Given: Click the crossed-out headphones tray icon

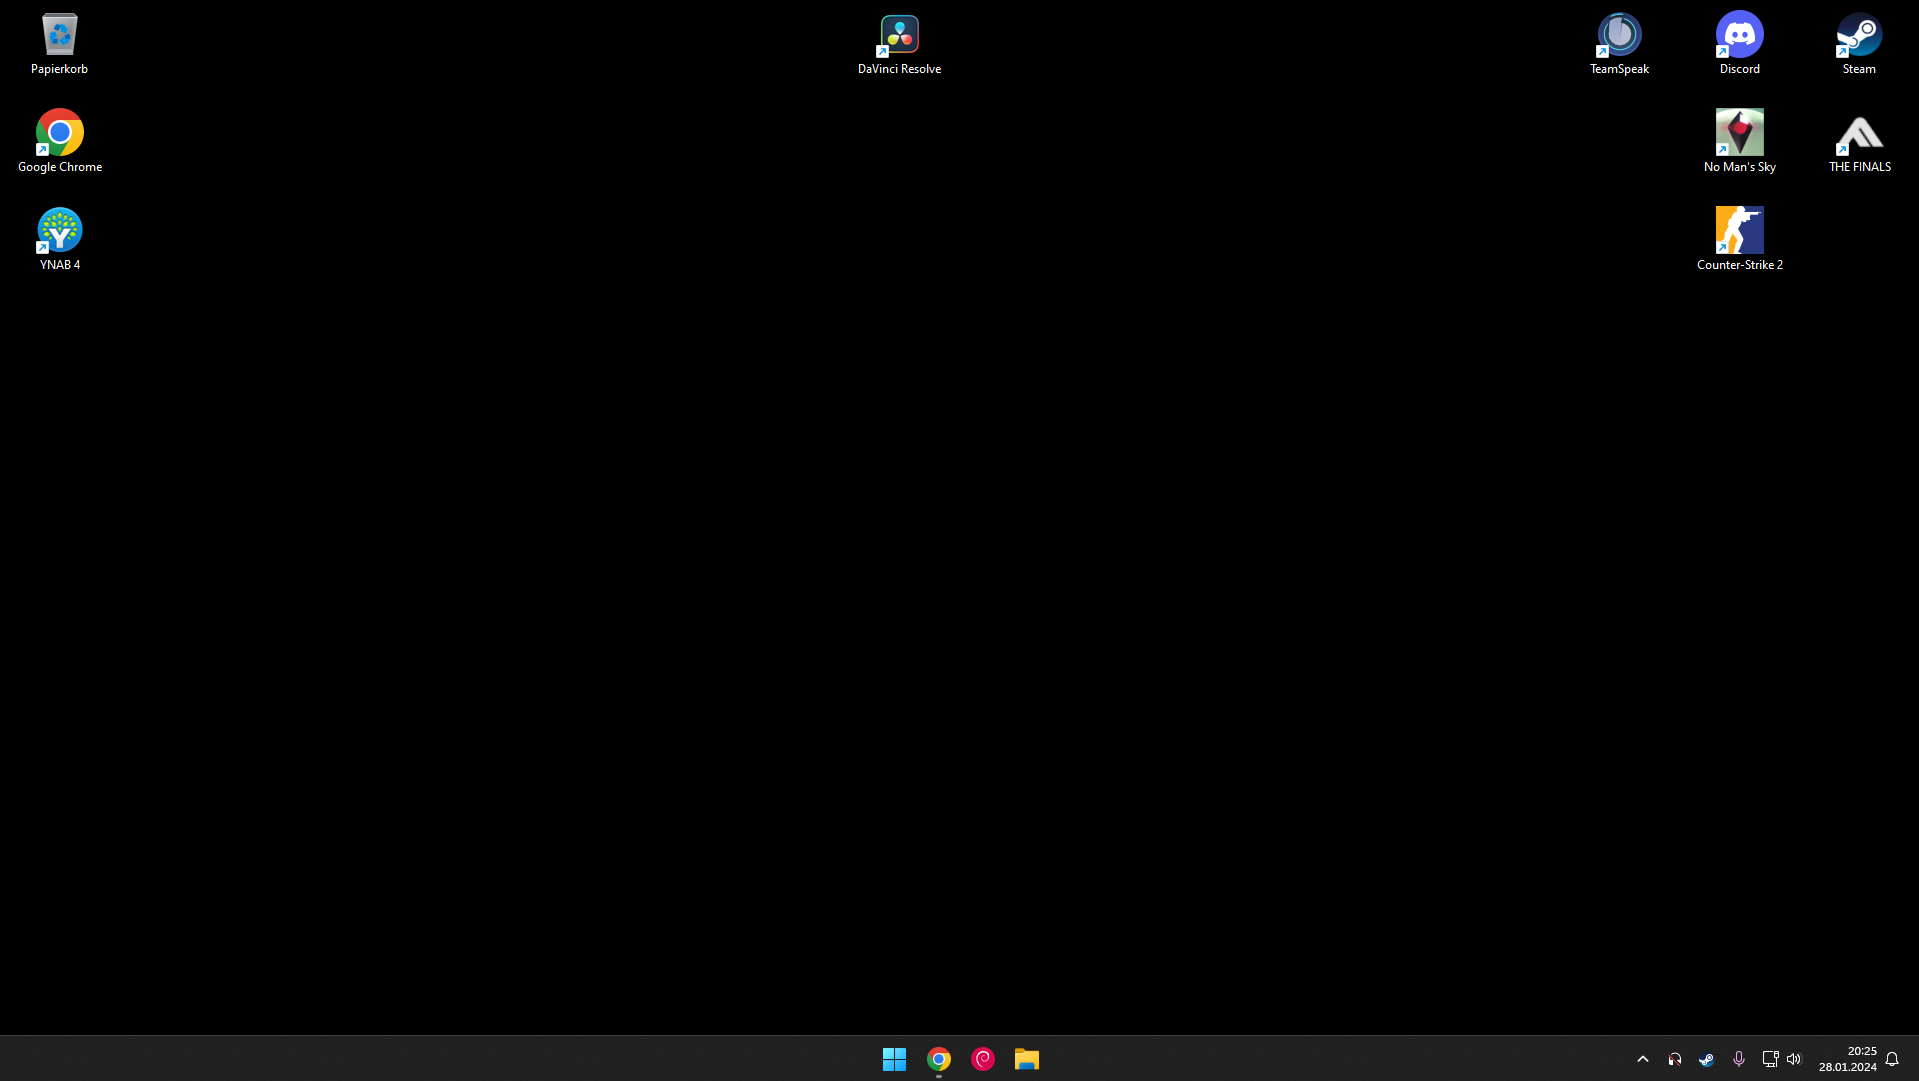Looking at the screenshot, I should [1674, 1059].
